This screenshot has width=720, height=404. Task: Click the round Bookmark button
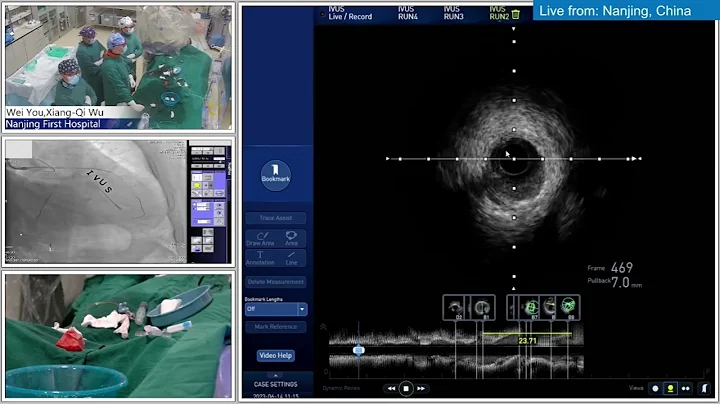pyautogui.click(x=276, y=175)
